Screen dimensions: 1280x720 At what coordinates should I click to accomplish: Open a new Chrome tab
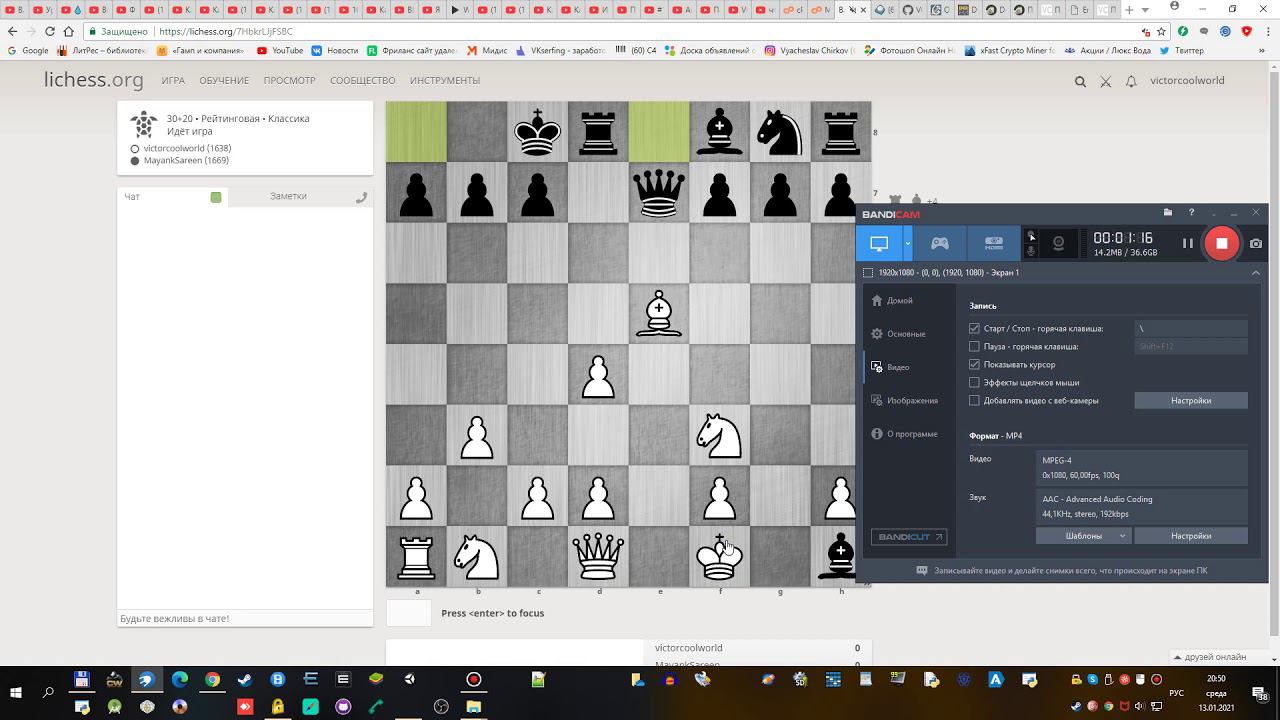coord(1130,9)
